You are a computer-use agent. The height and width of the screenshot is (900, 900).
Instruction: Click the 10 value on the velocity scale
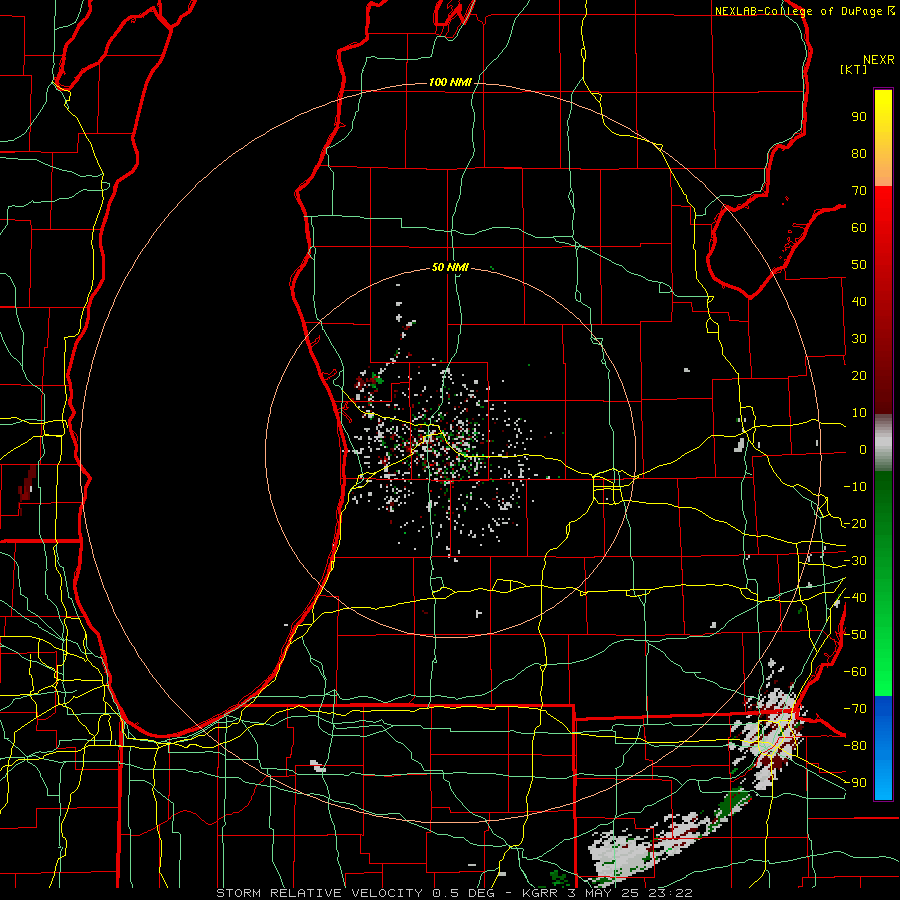tap(859, 413)
